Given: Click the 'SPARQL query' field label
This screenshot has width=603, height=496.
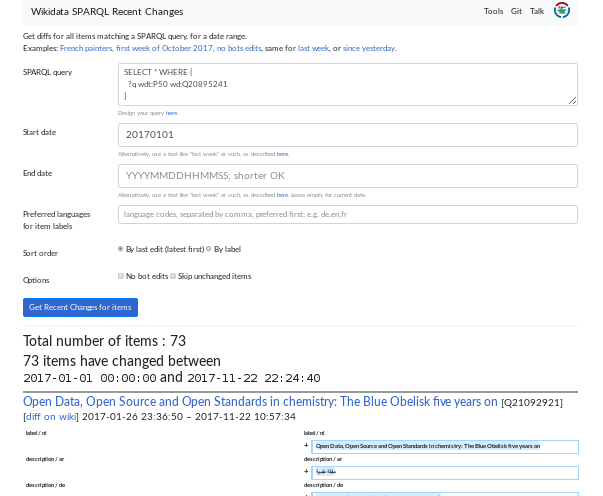Looking at the screenshot, I should [x=48, y=72].
